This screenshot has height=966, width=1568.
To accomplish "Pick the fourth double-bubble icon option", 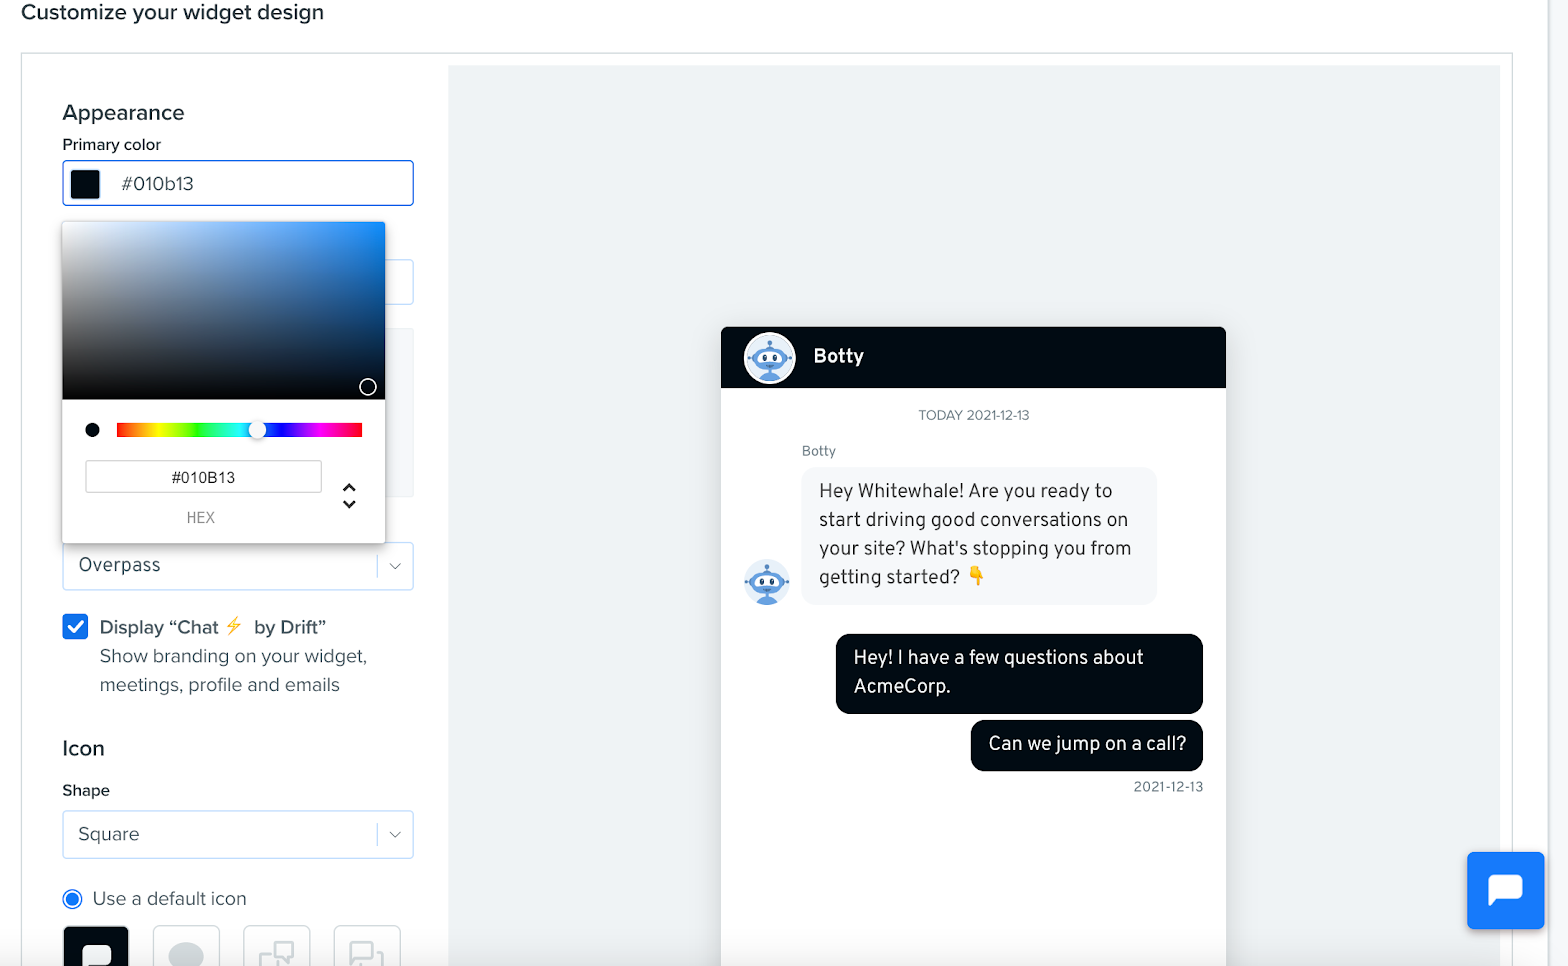I will (367, 946).
